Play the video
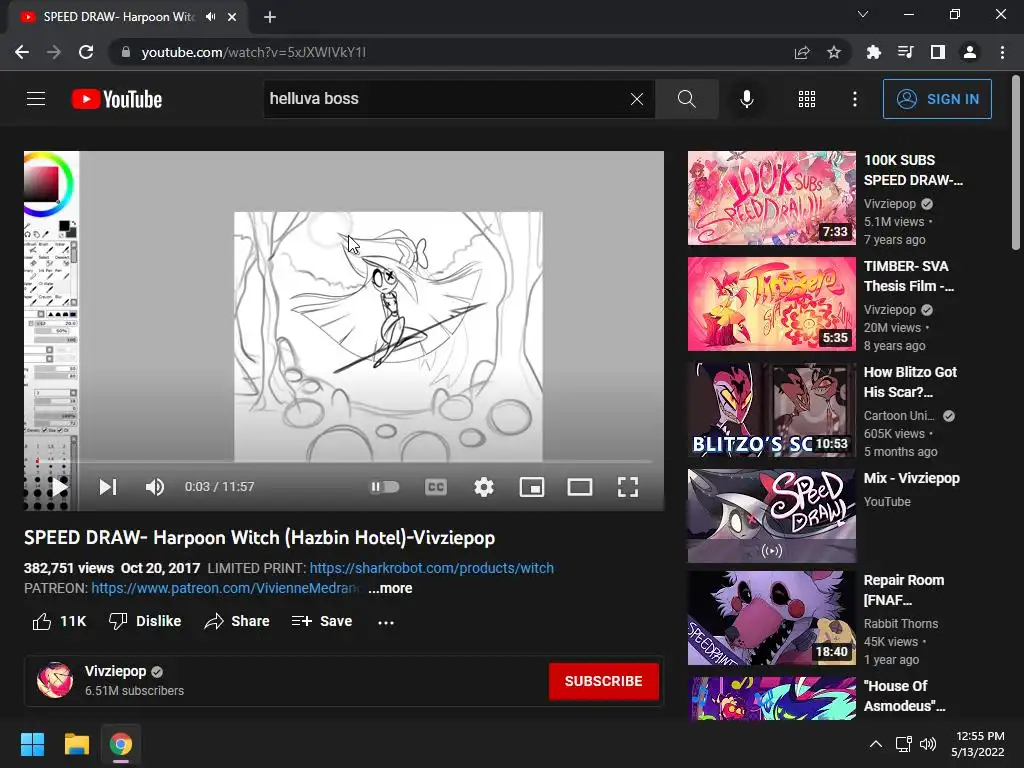The height and width of the screenshot is (768, 1024). 60,487
